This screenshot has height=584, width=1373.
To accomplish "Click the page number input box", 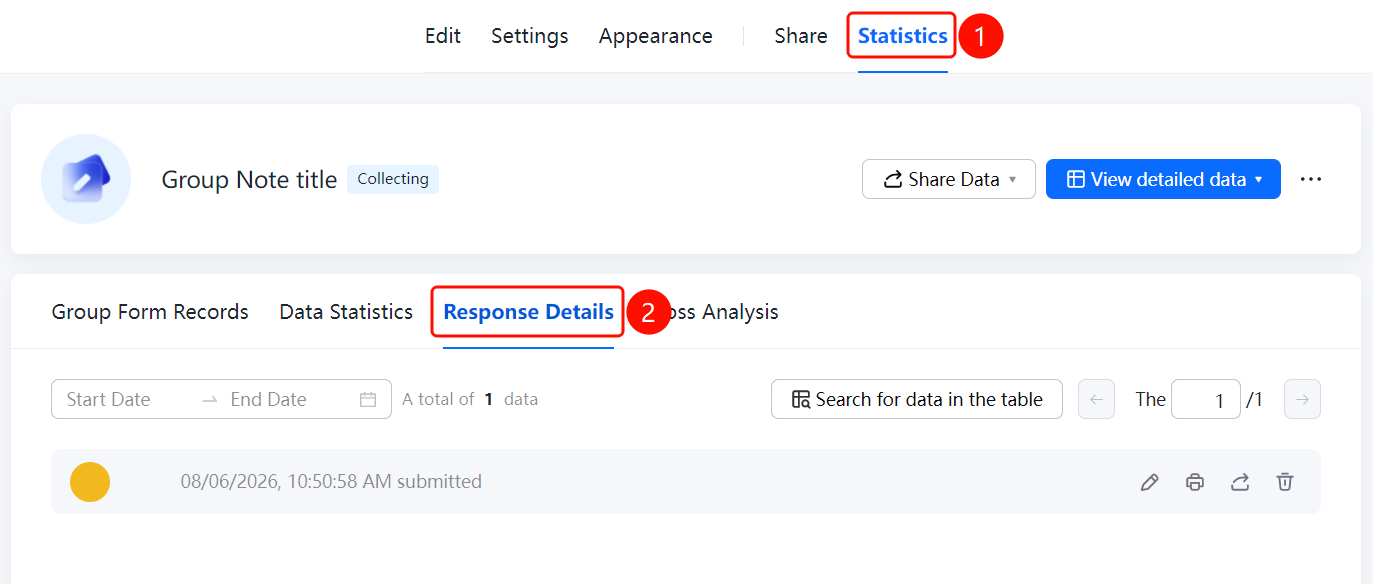I will click(1206, 399).
